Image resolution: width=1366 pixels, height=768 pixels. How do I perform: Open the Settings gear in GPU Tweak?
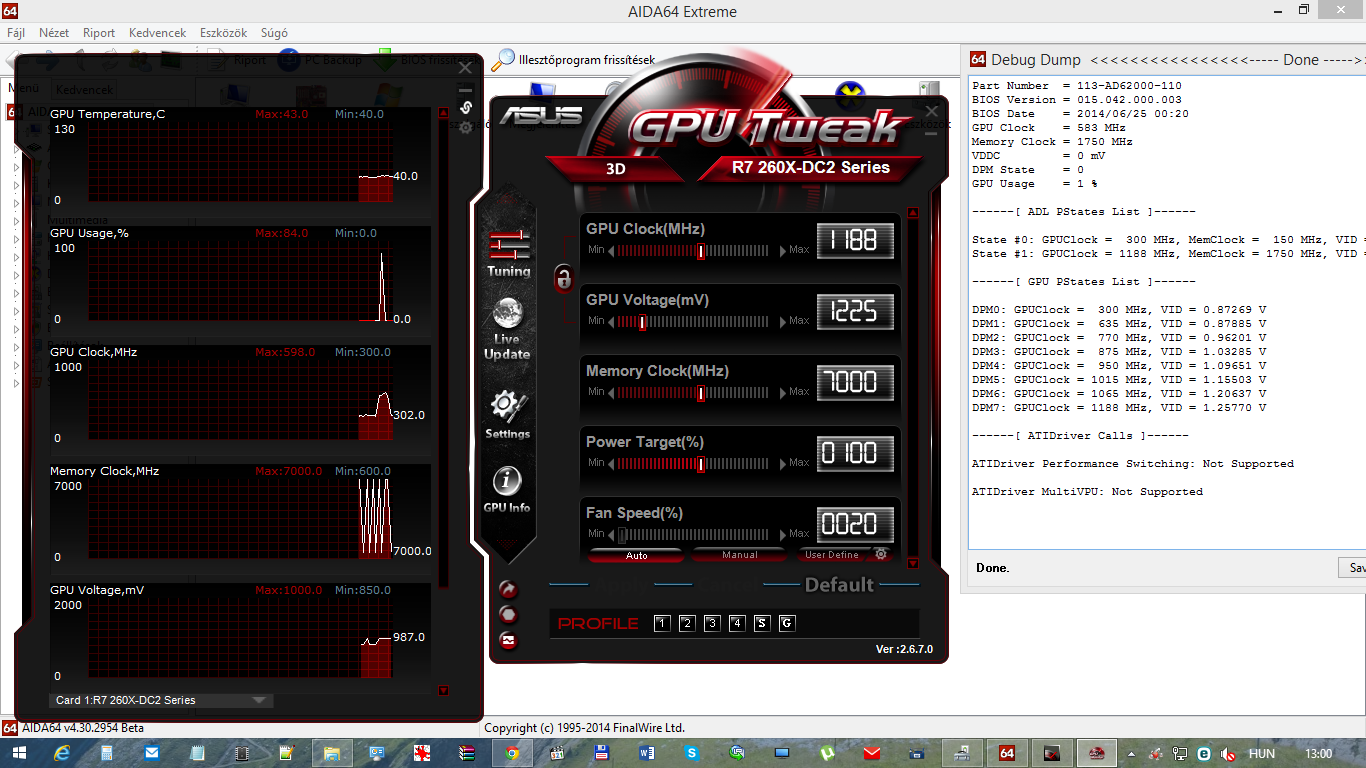click(508, 413)
